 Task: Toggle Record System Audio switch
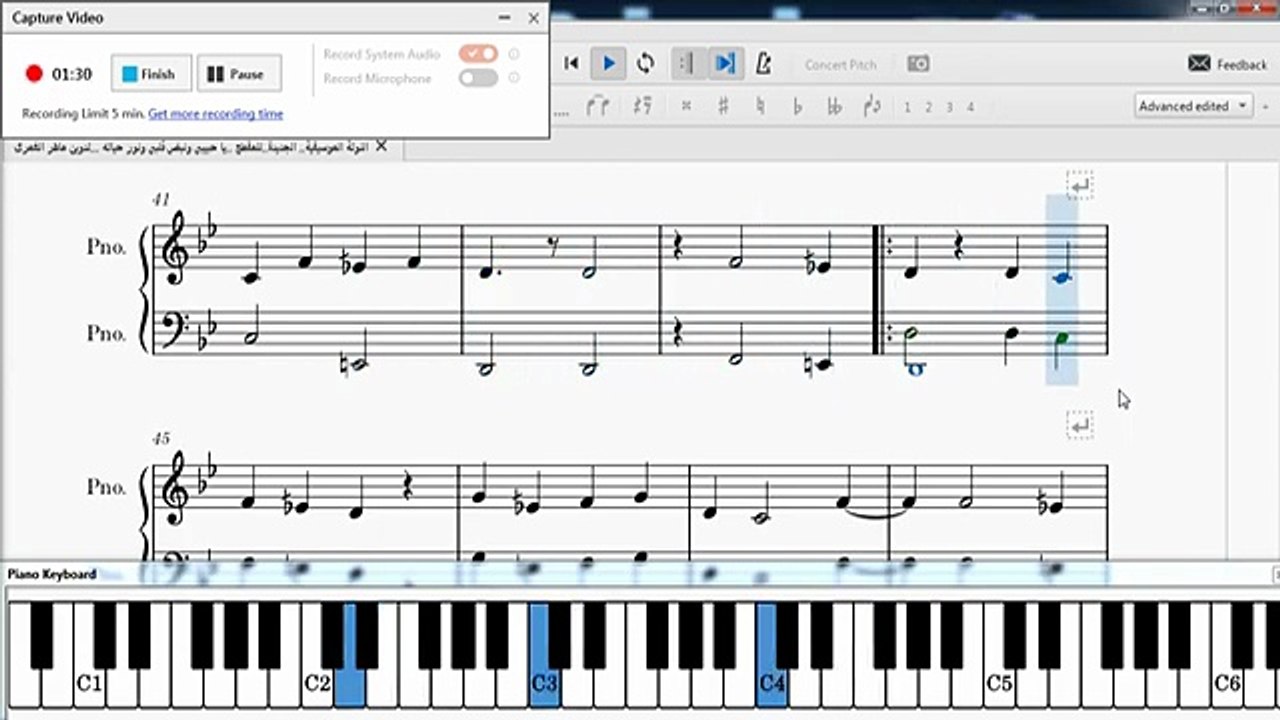(478, 54)
